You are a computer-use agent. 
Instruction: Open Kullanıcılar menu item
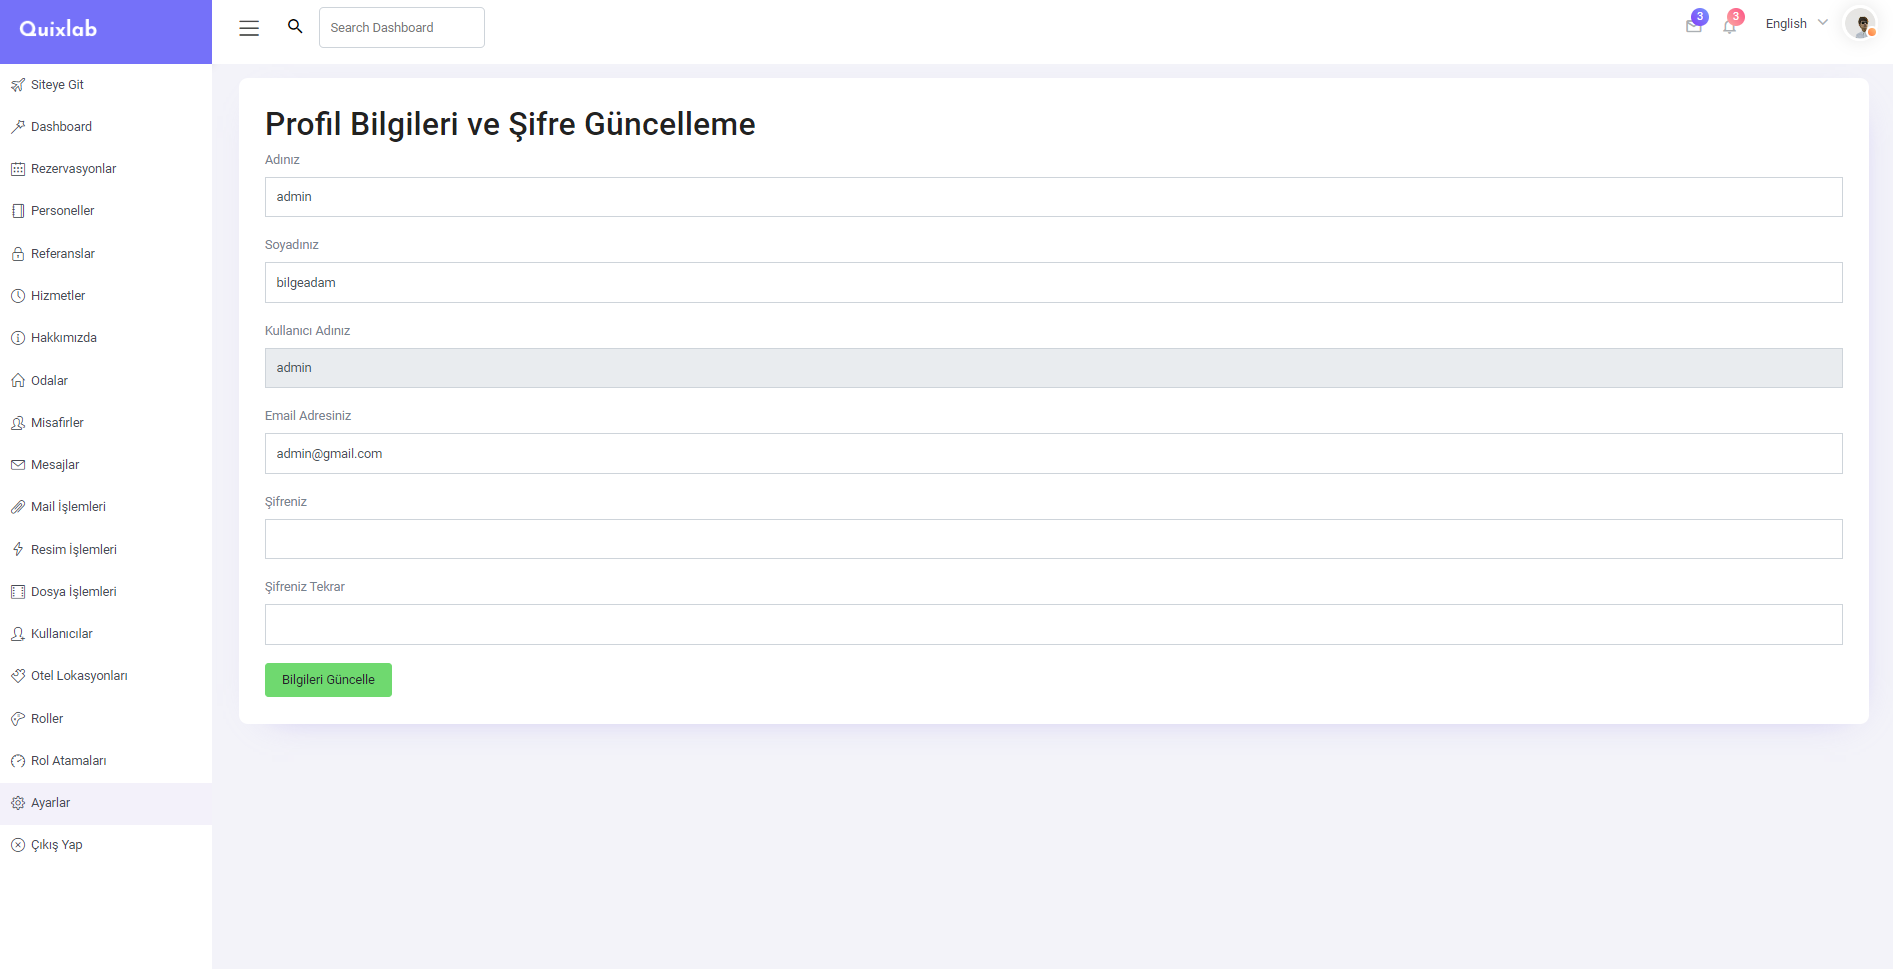61,634
